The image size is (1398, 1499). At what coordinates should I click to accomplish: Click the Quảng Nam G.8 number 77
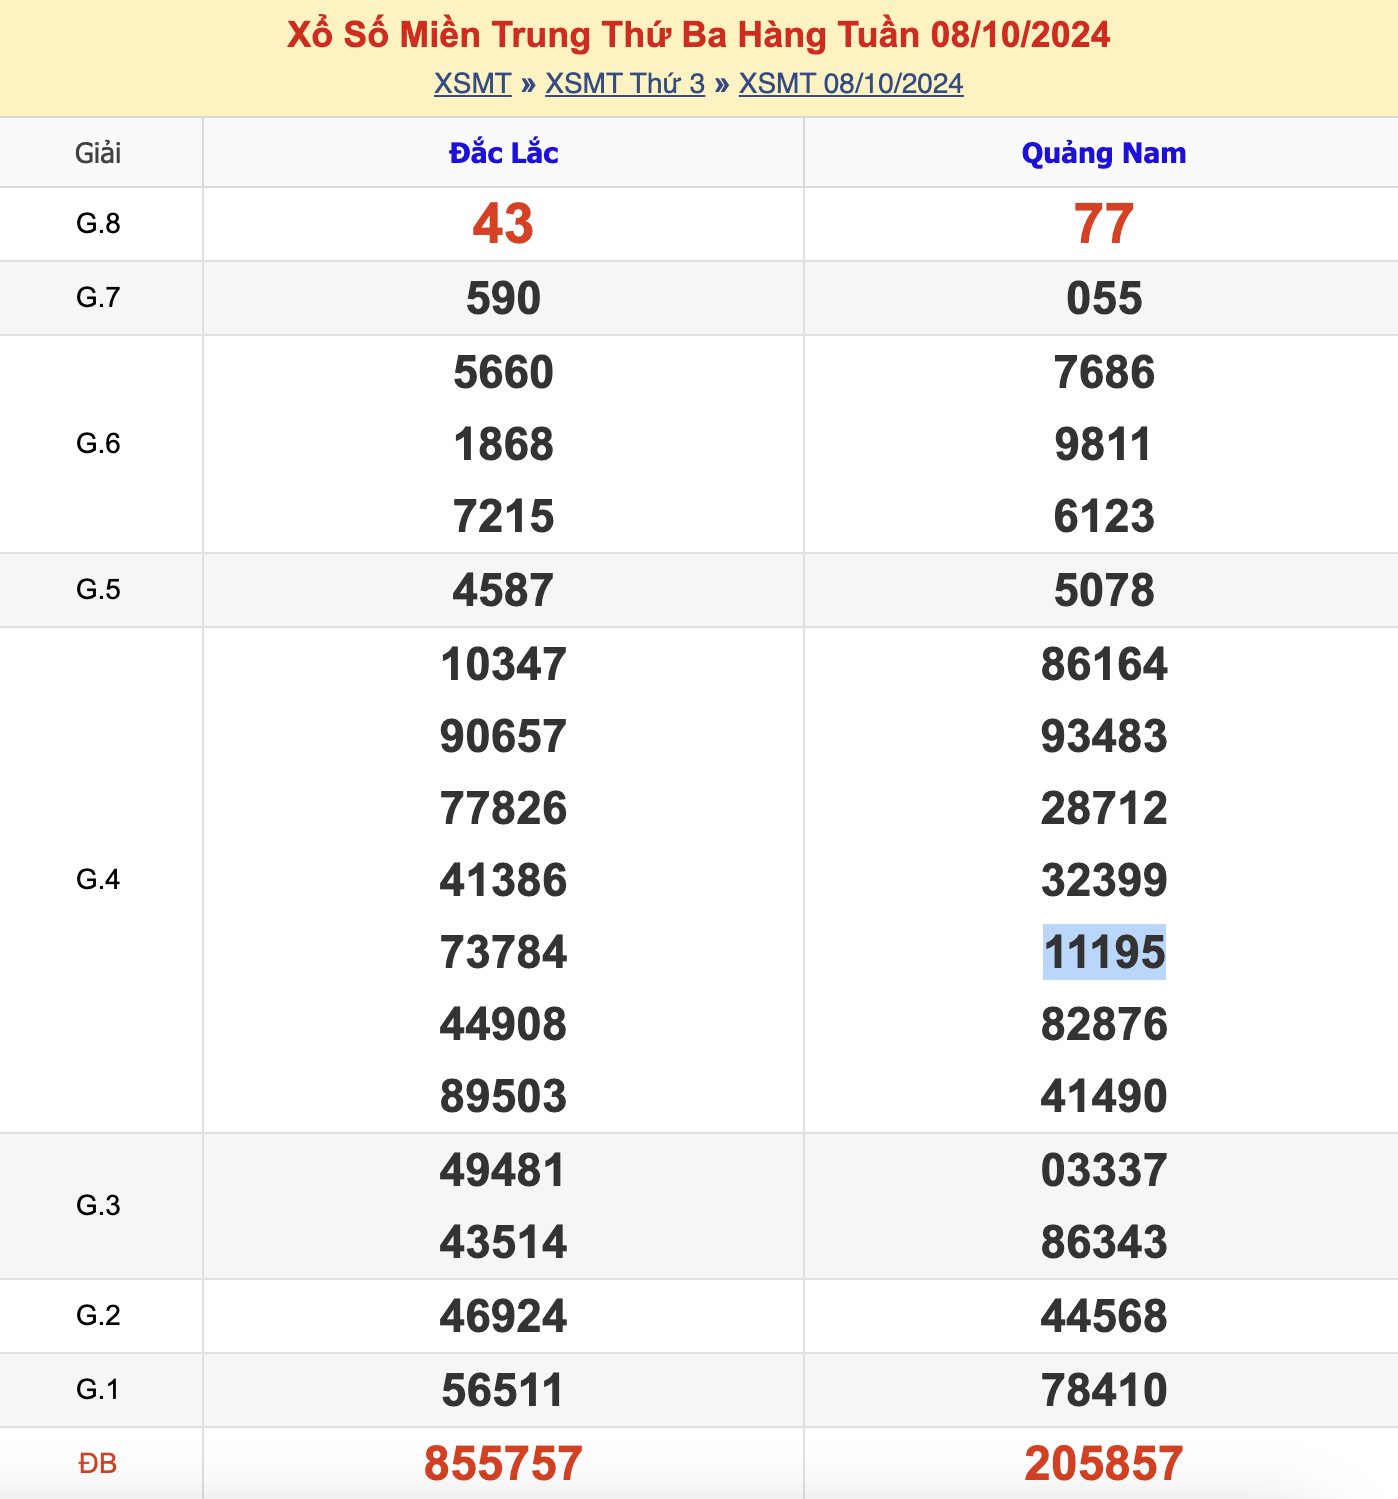click(1104, 224)
